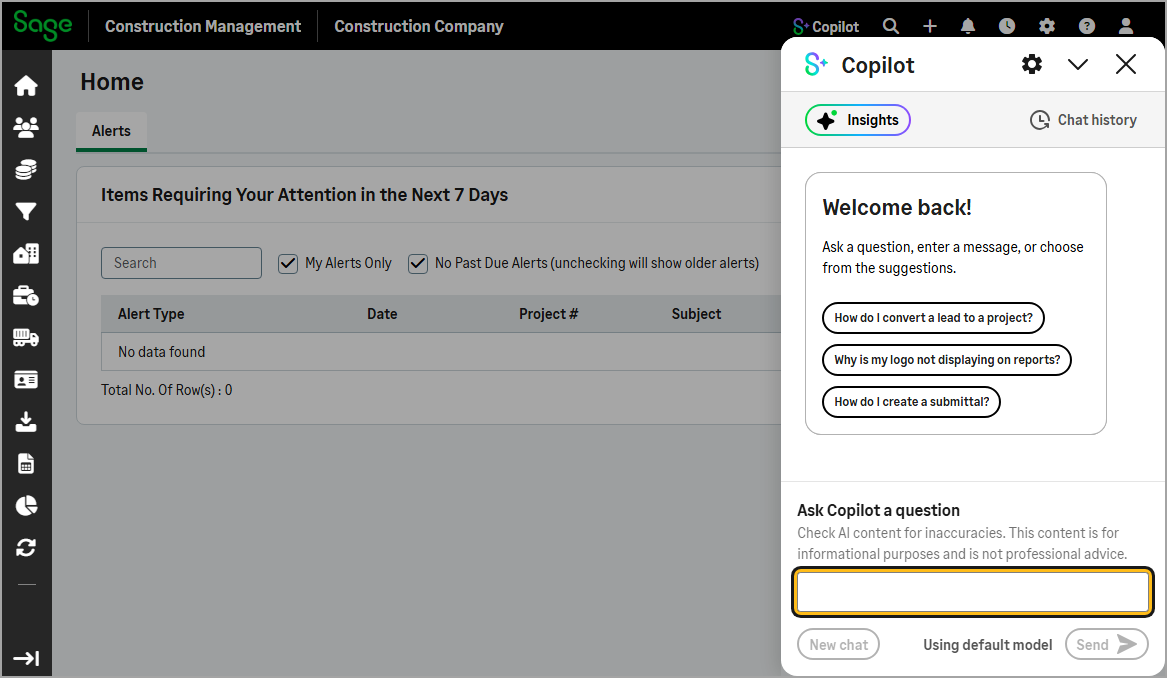Click the Ask Copilot input field

pos(972,591)
